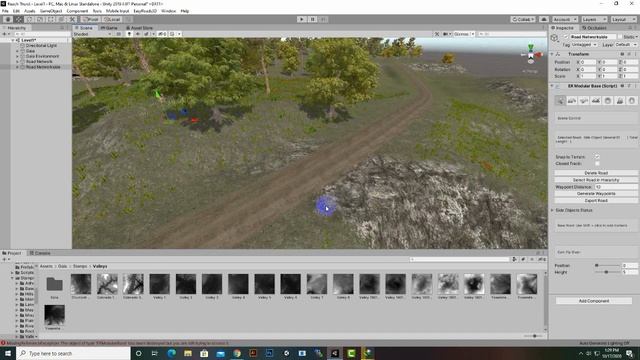Click Select Road in Hierarchy button

pyautogui.click(x=596, y=180)
